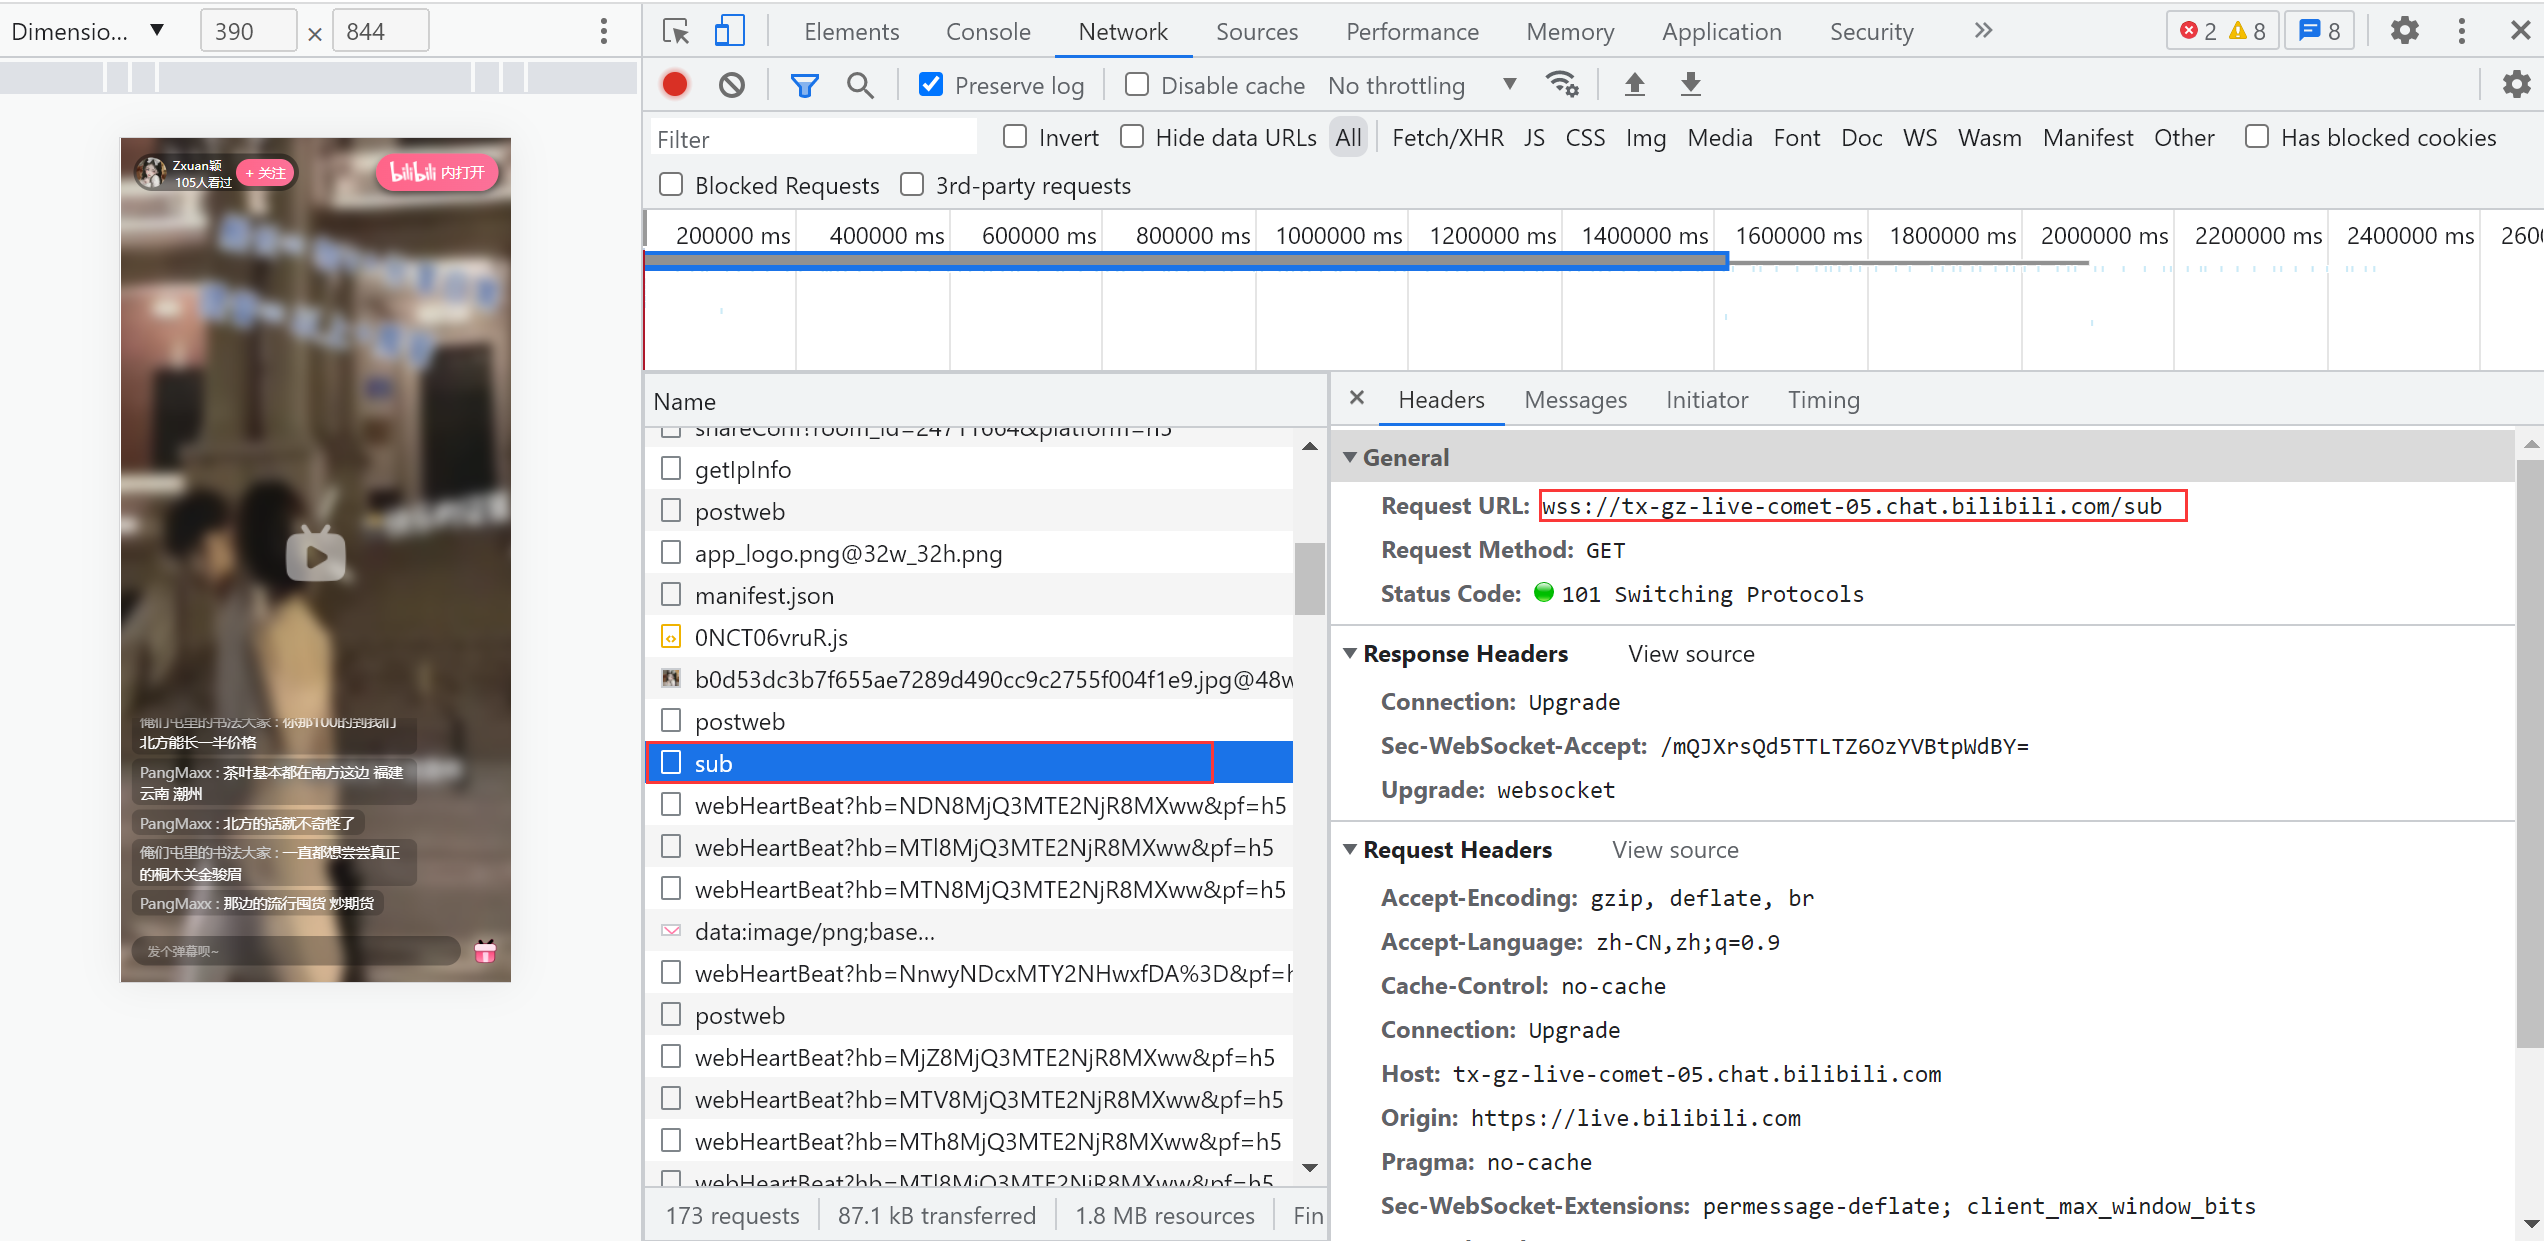Click View source for Response Headers
Image resolution: width=2544 pixels, height=1241 pixels.
1691,653
